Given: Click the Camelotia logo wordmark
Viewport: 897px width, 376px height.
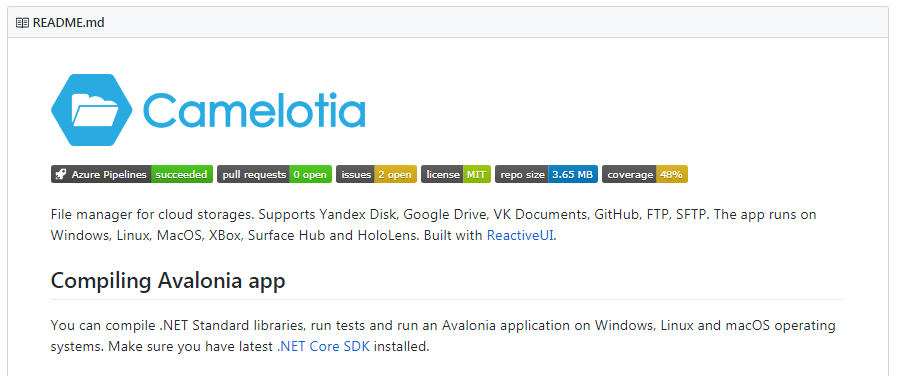Looking at the screenshot, I should [254, 110].
